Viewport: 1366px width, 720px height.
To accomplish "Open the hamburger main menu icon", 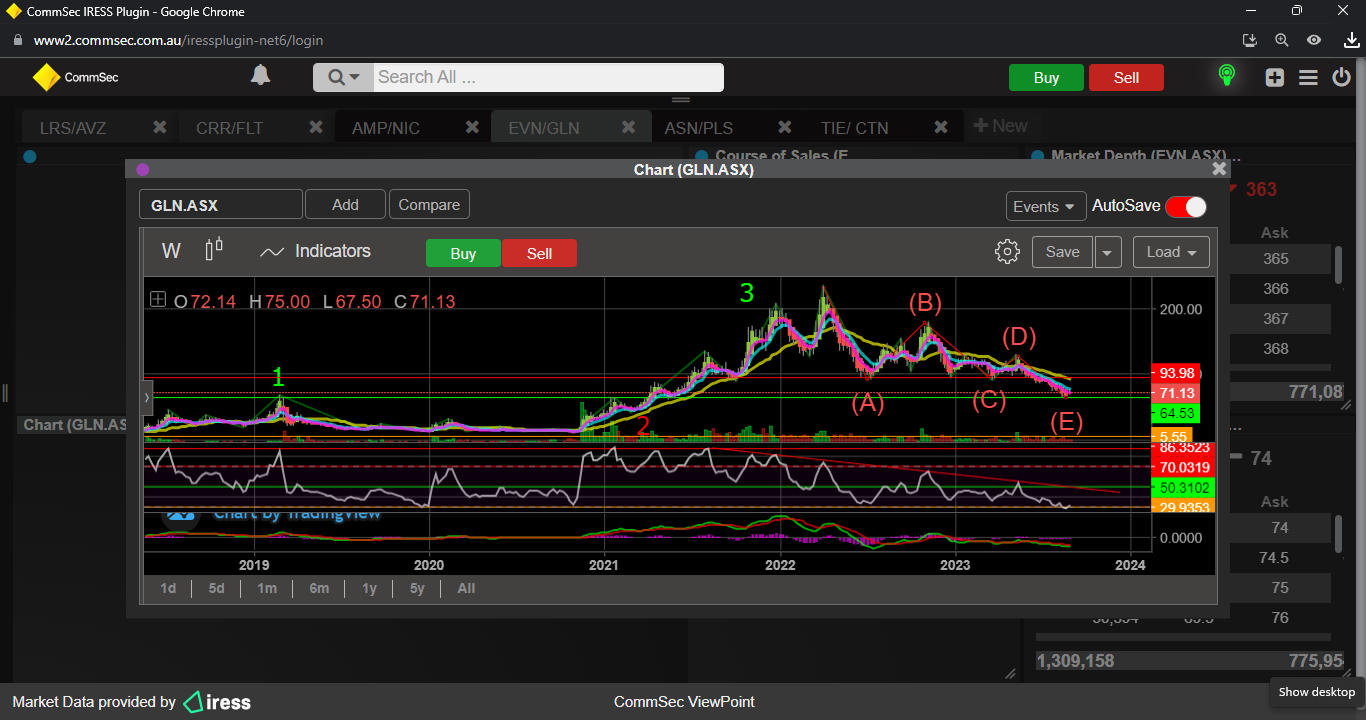I will click(1308, 78).
